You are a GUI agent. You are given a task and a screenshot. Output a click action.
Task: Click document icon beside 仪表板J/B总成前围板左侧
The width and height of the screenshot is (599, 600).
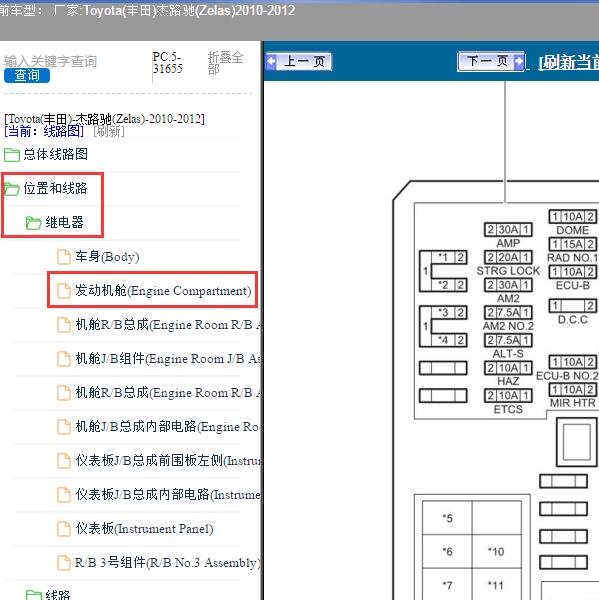[x=64, y=461]
